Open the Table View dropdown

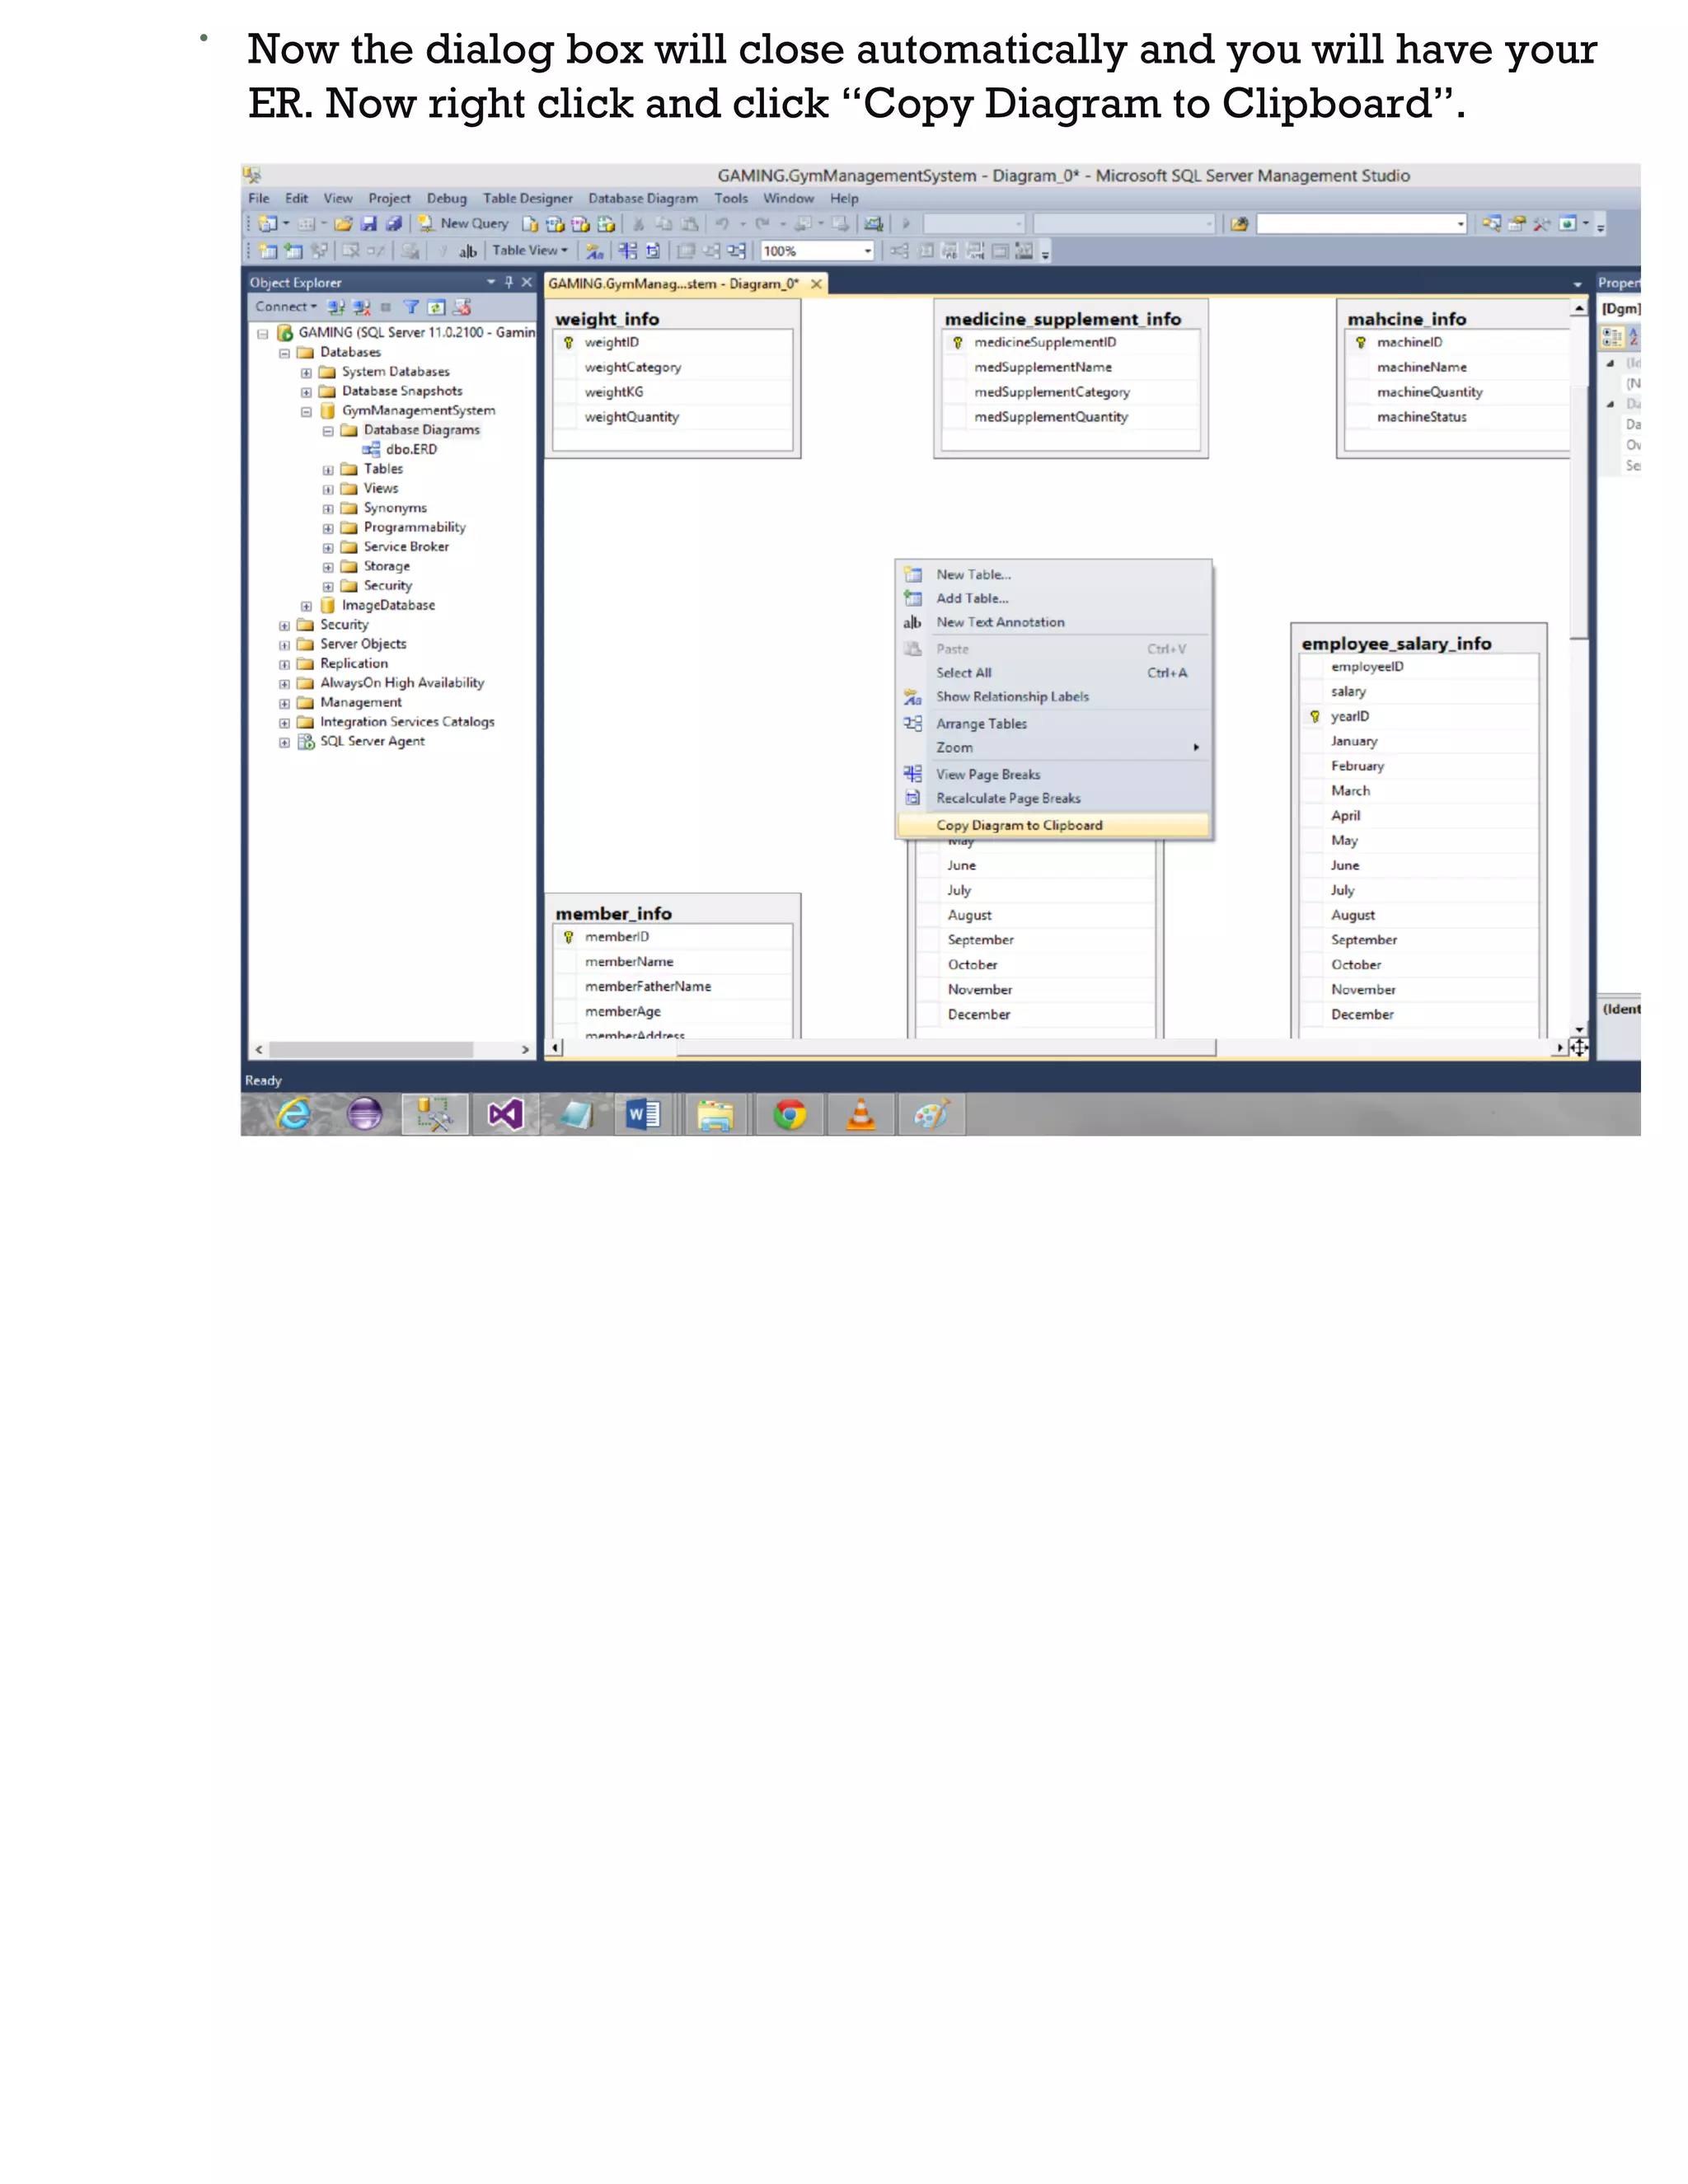pyautogui.click(x=529, y=251)
